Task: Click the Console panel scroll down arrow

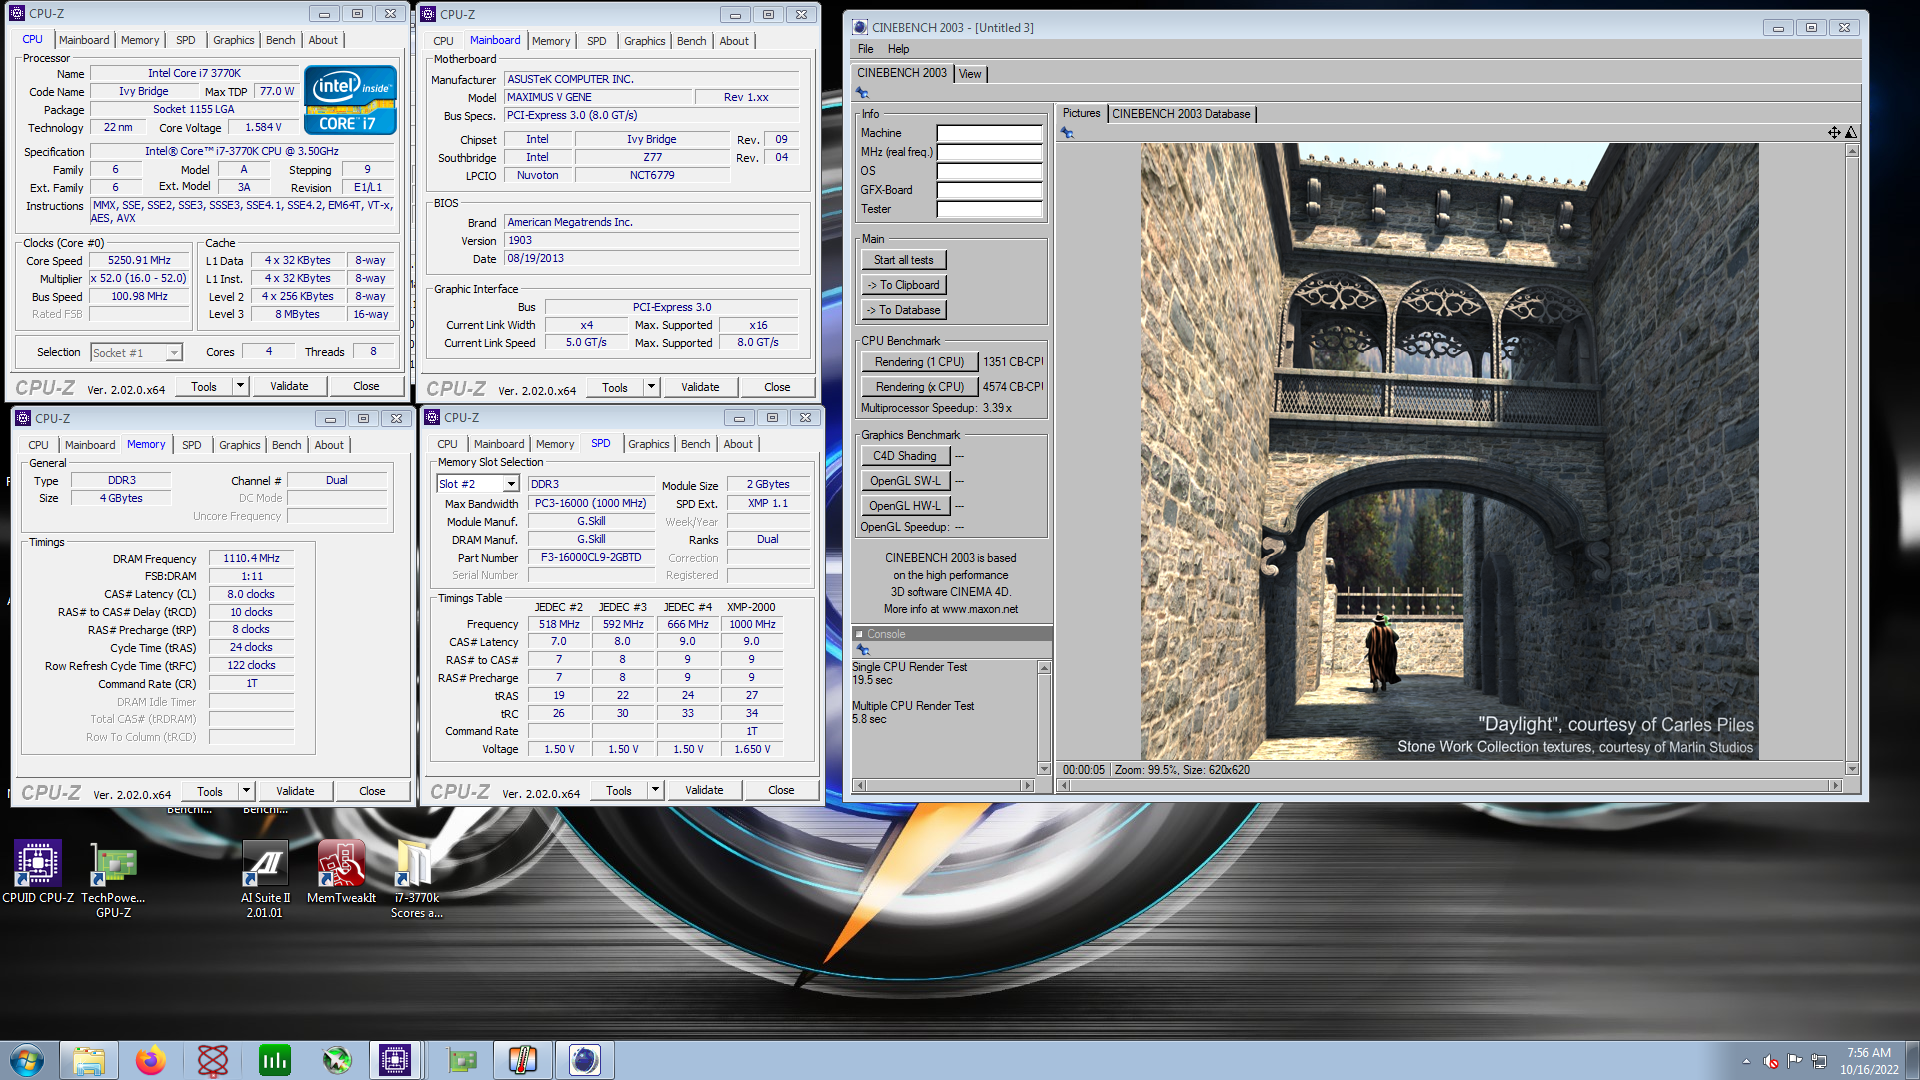Action: tap(1044, 769)
